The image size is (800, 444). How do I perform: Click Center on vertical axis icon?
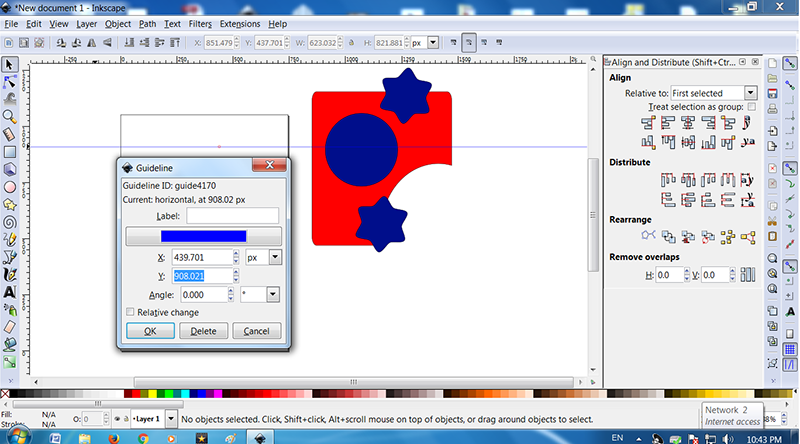[x=688, y=123]
